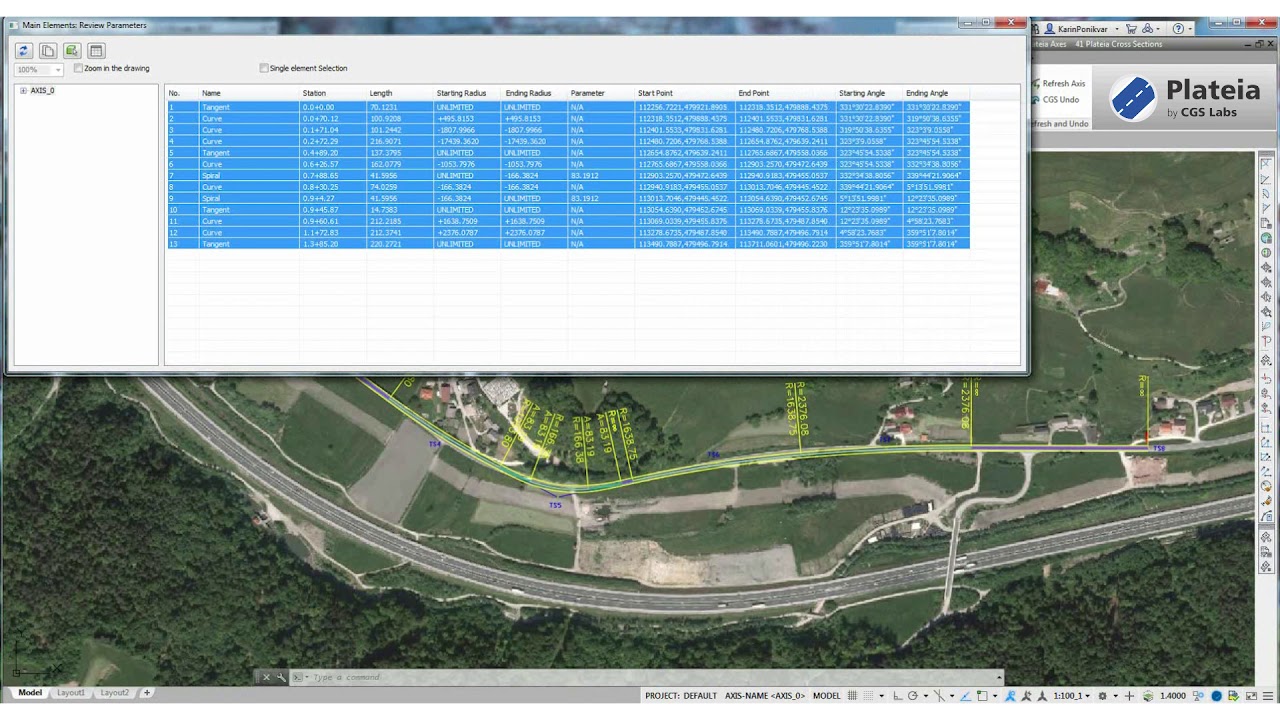Screen dimensions: 1280x720
Task: Click the refresh icon in Review Parameters toolbar
Action: pyautogui.click(x=24, y=51)
